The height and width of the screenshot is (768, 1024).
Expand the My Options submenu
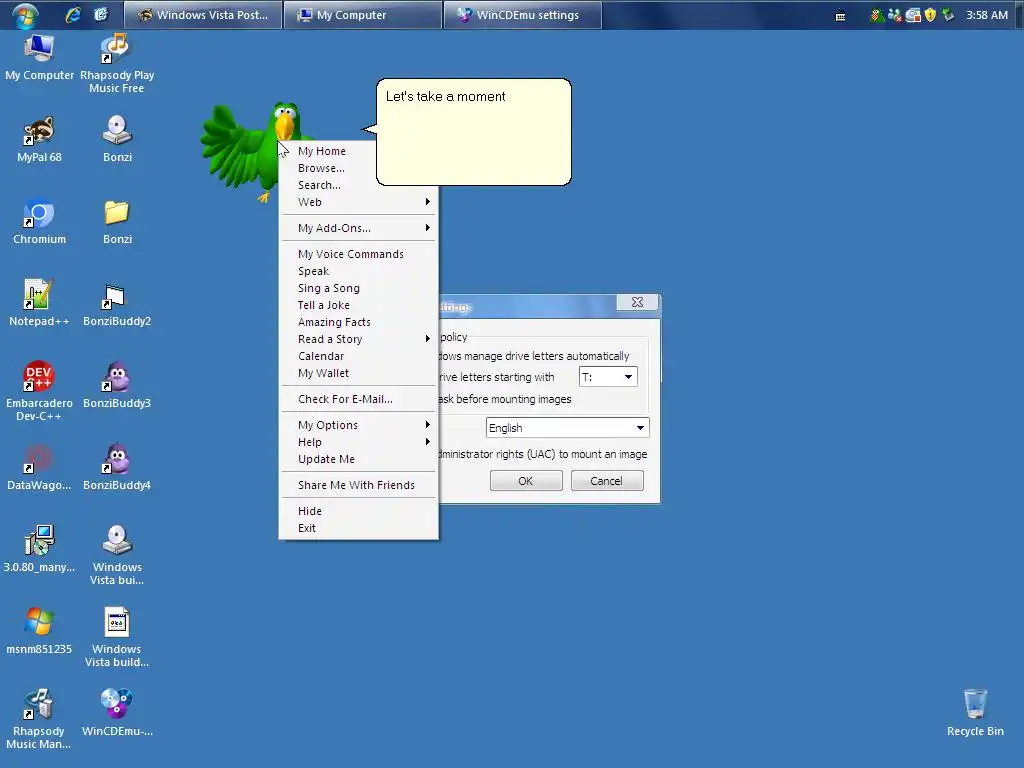359,425
